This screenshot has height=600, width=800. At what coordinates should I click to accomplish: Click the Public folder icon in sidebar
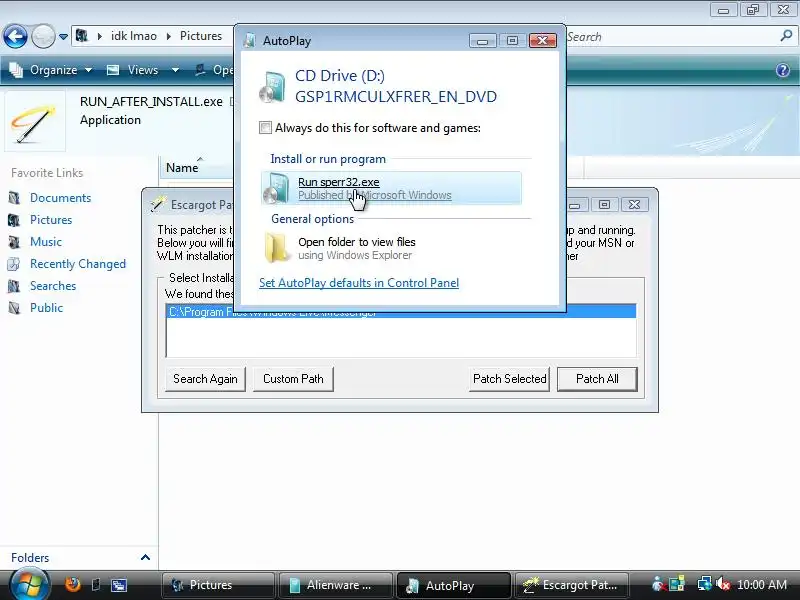point(14,308)
